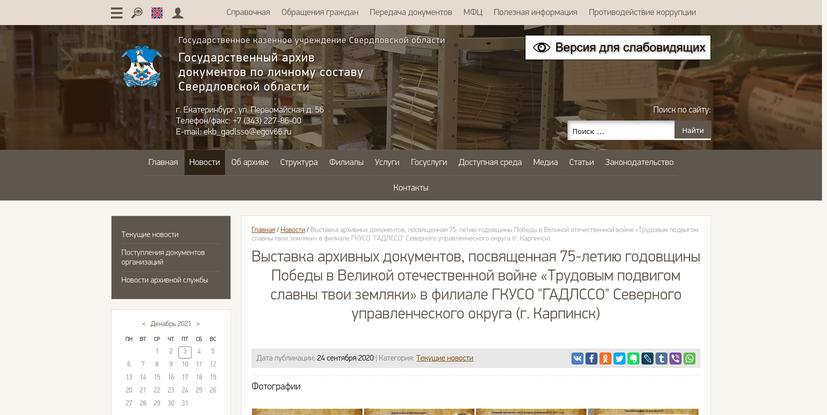Switch language via the British flag icon
Viewport: 827px width, 415px height.
click(157, 13)
